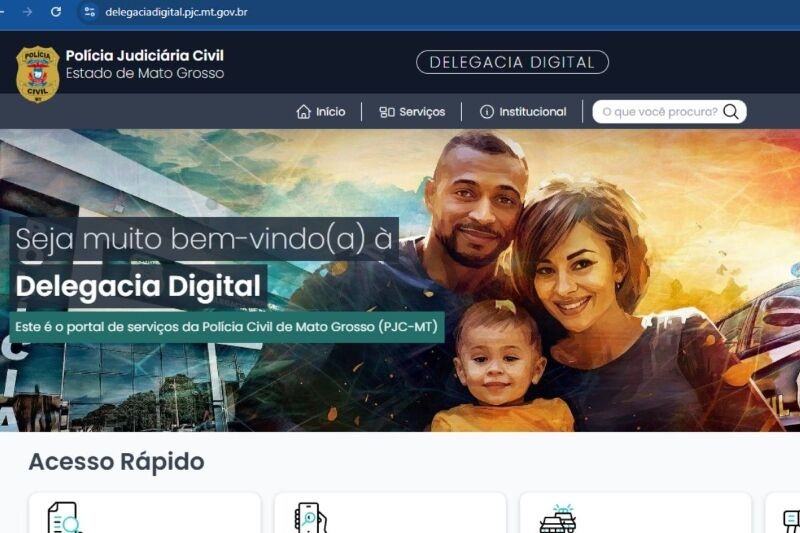Screen dimensions: 800x533
Task: Select the delegaciadigital.pjc.mt.gov.br address bar
Action: (176, 12)
